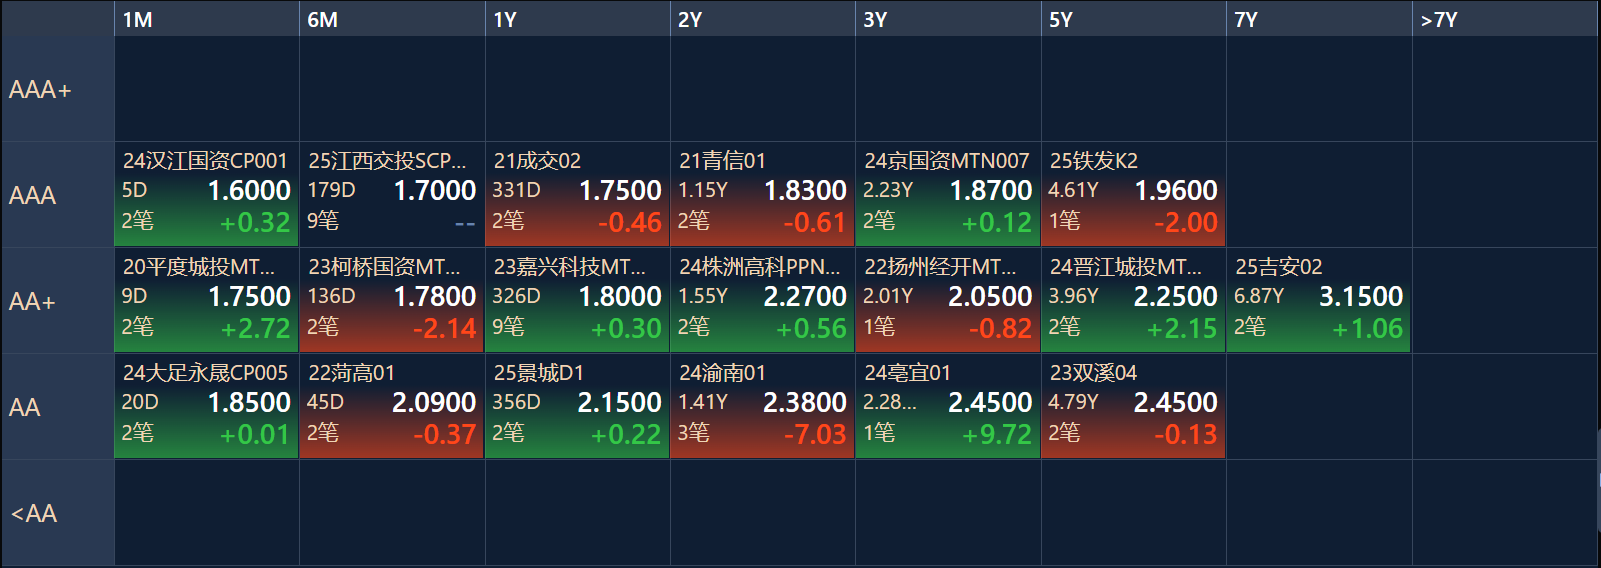
Task: Click yield 3.1500 of 25吉安02
Action: [x=1361, y=296]
